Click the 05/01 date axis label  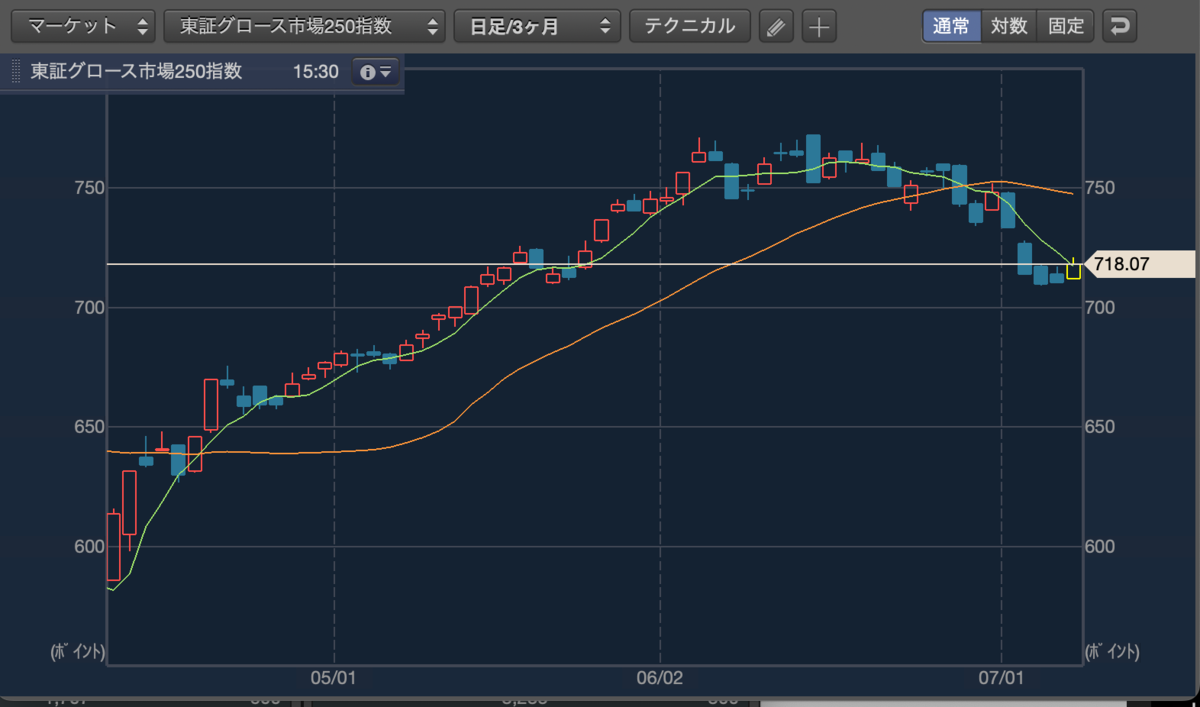point(333,677)
